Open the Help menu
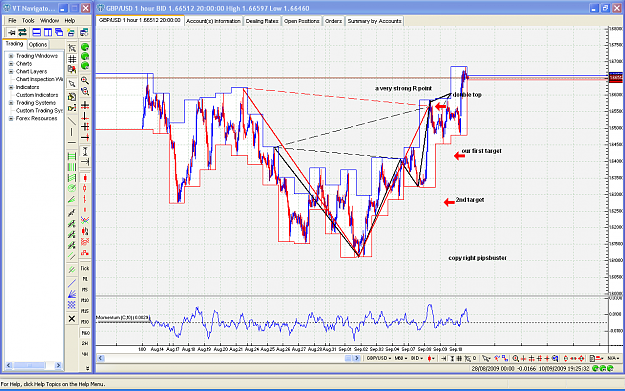 coord(70,20)
